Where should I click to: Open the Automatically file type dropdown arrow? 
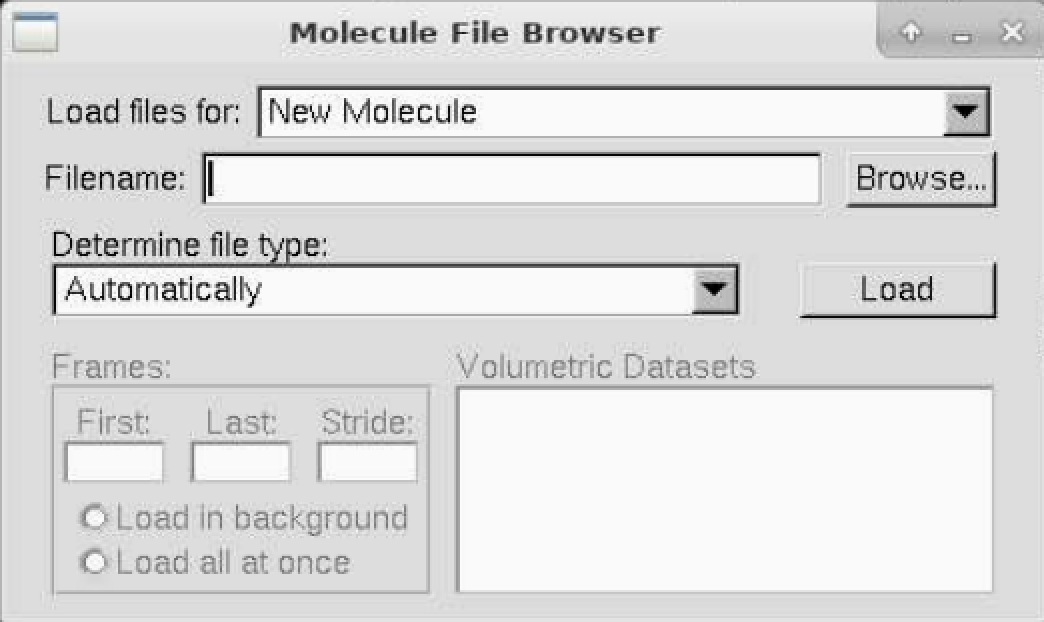coord(714,291)
